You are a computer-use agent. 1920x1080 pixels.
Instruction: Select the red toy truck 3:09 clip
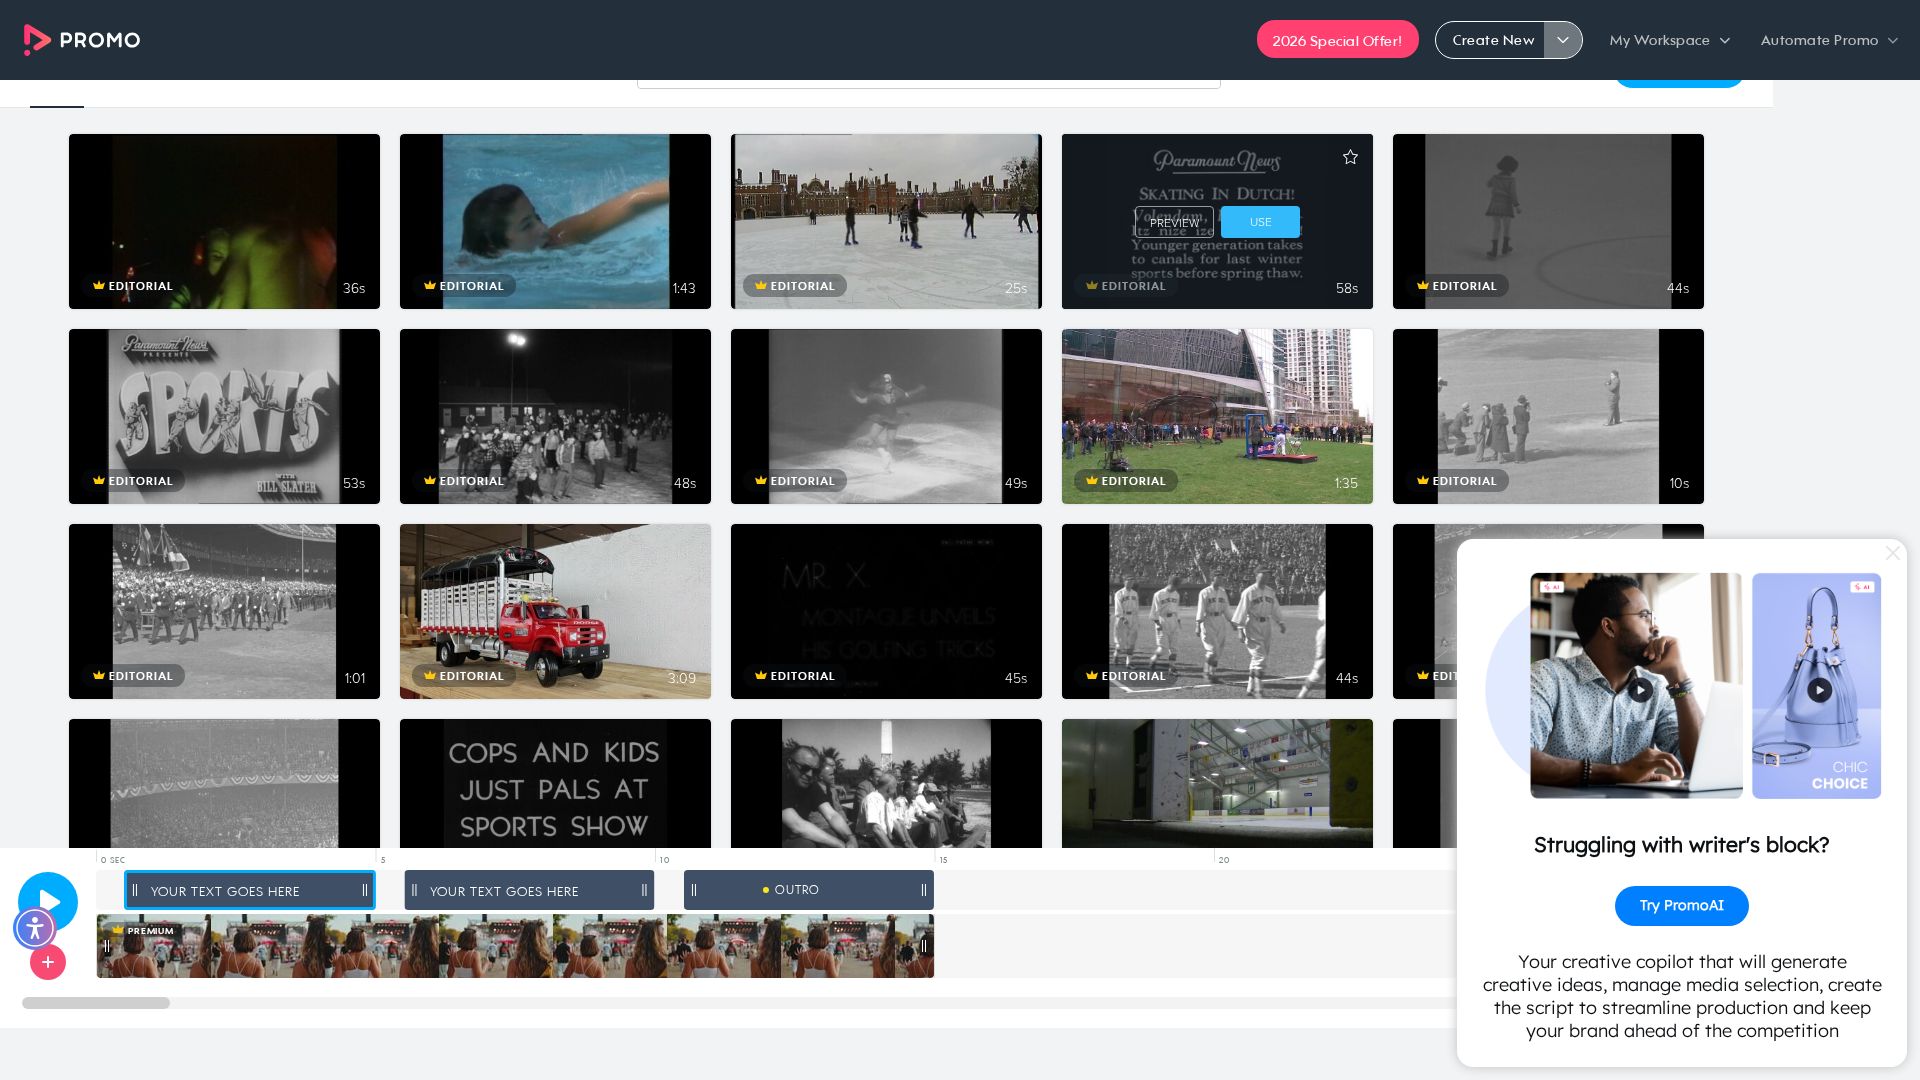(x=555, y=611)
